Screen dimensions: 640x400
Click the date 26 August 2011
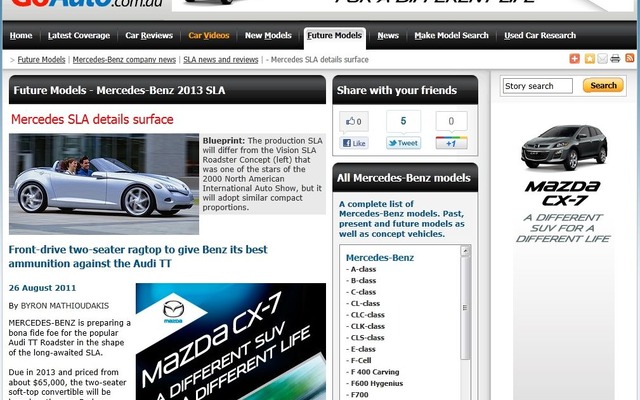tap(42, 288)
